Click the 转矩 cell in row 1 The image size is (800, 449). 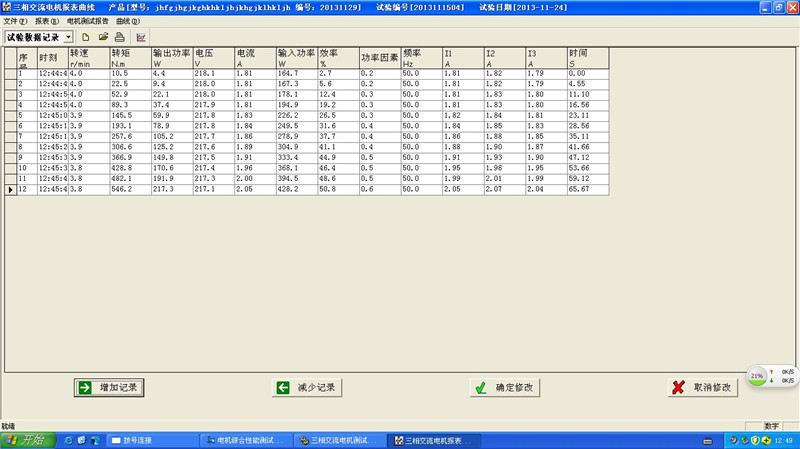coord(129,74)
